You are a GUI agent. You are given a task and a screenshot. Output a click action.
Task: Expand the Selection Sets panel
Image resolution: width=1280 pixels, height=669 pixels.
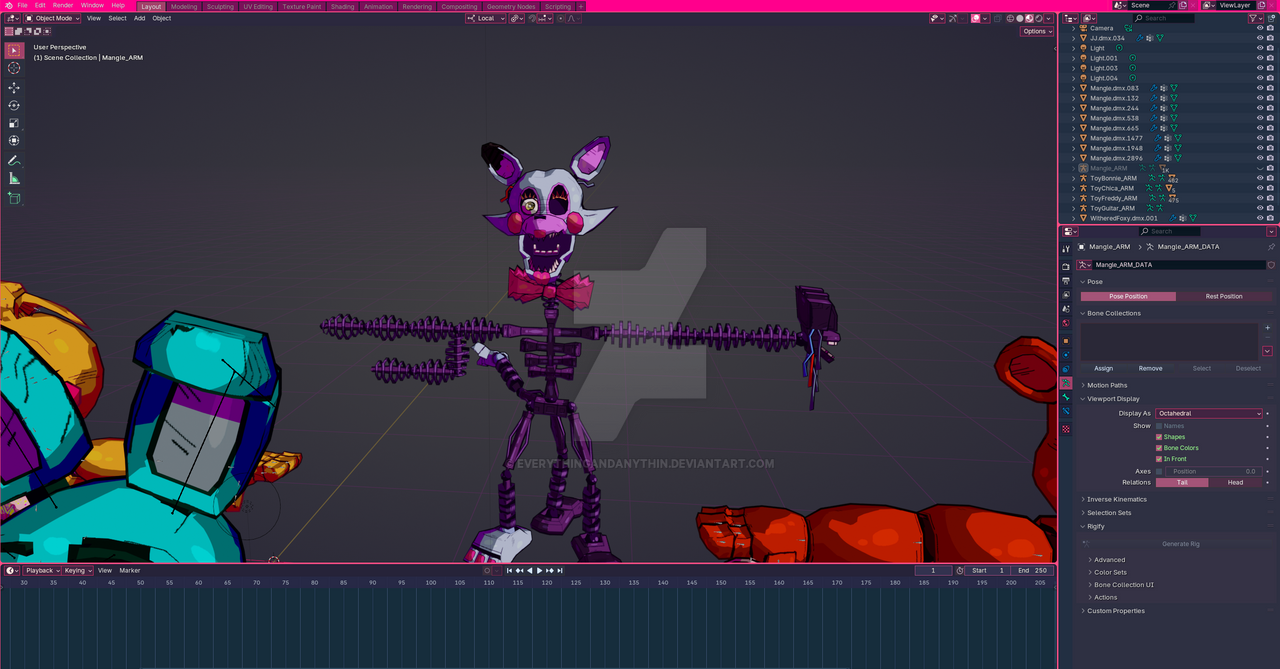coord(1109,513)
